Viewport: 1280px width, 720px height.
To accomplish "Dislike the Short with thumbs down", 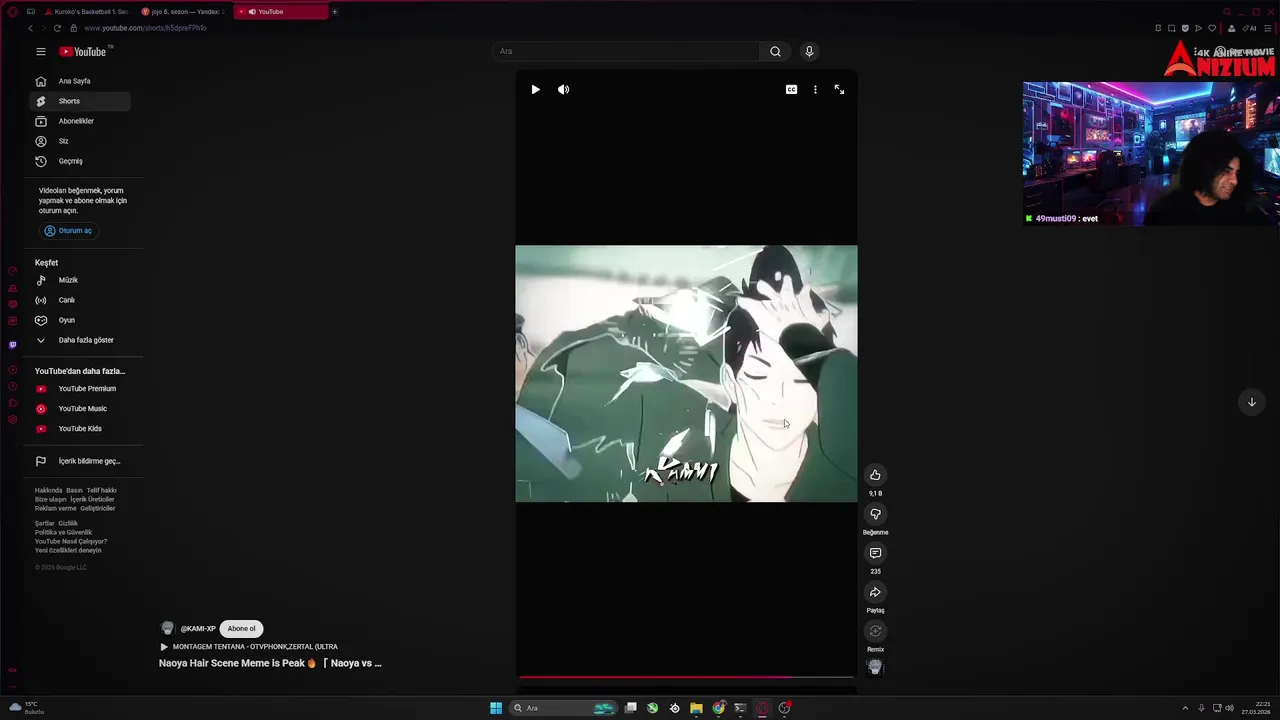I will 875,514.
